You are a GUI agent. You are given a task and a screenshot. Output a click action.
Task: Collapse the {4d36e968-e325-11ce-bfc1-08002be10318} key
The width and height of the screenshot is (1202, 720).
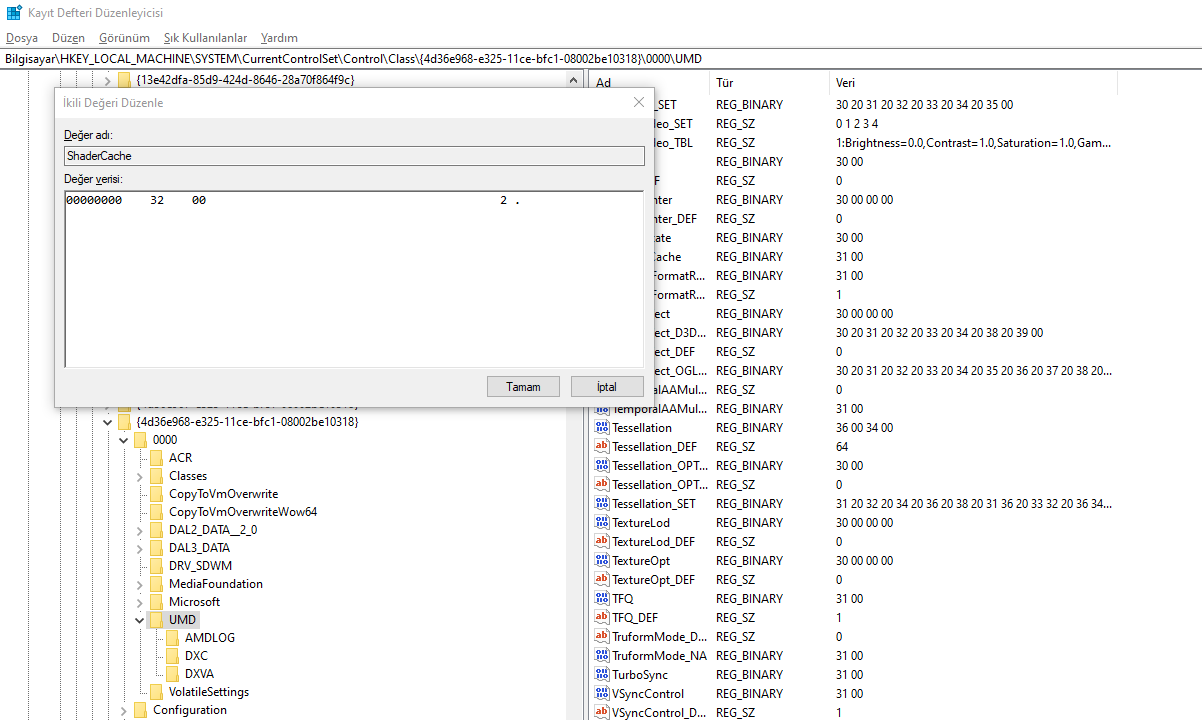click(x=108, y=422)
